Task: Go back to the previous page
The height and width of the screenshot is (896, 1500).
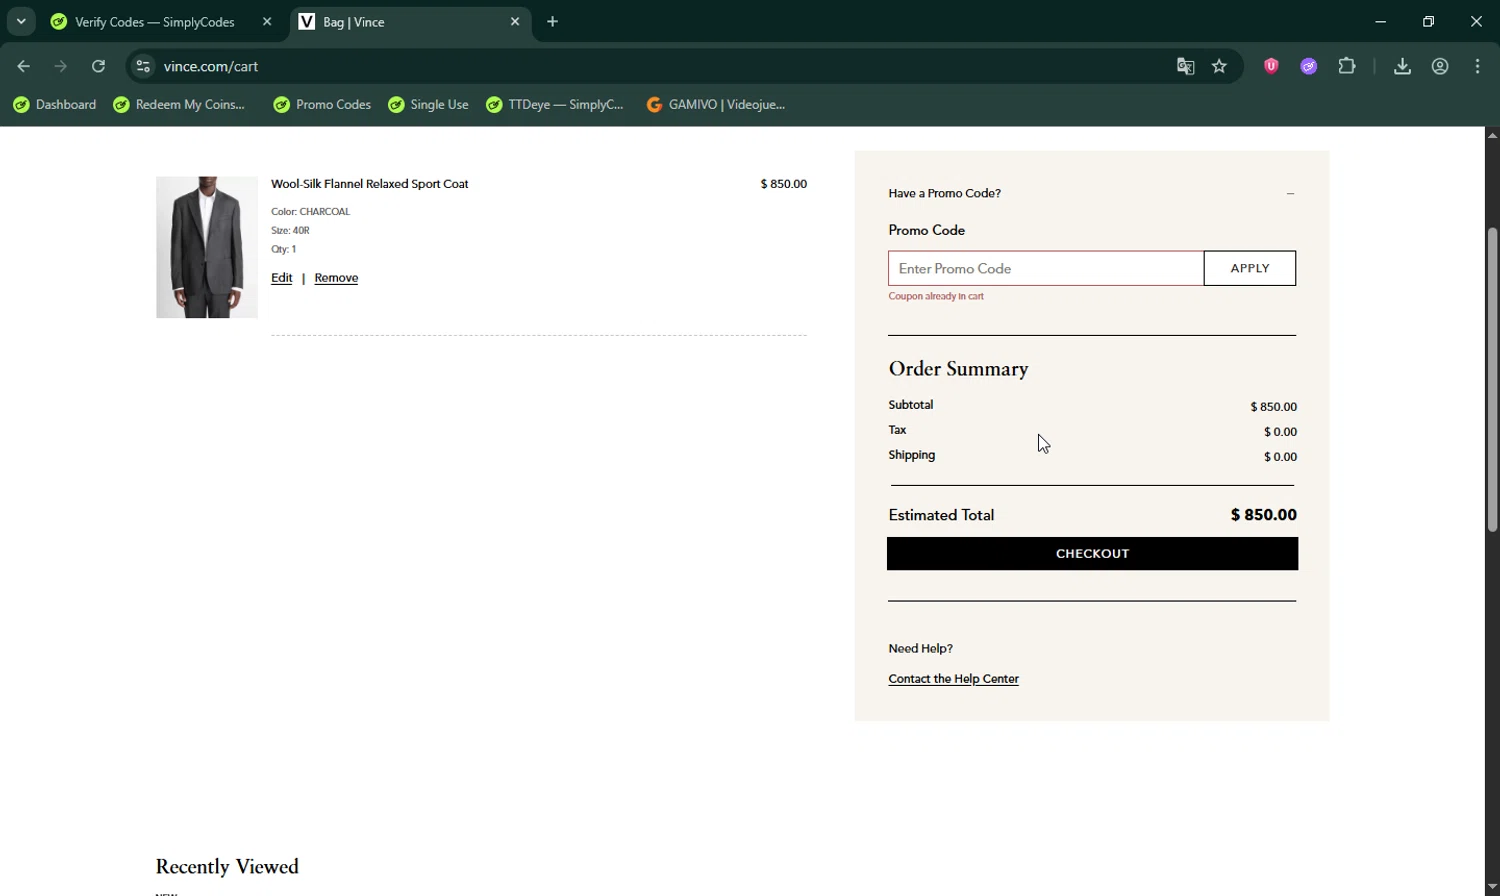Action: point(24,67)
